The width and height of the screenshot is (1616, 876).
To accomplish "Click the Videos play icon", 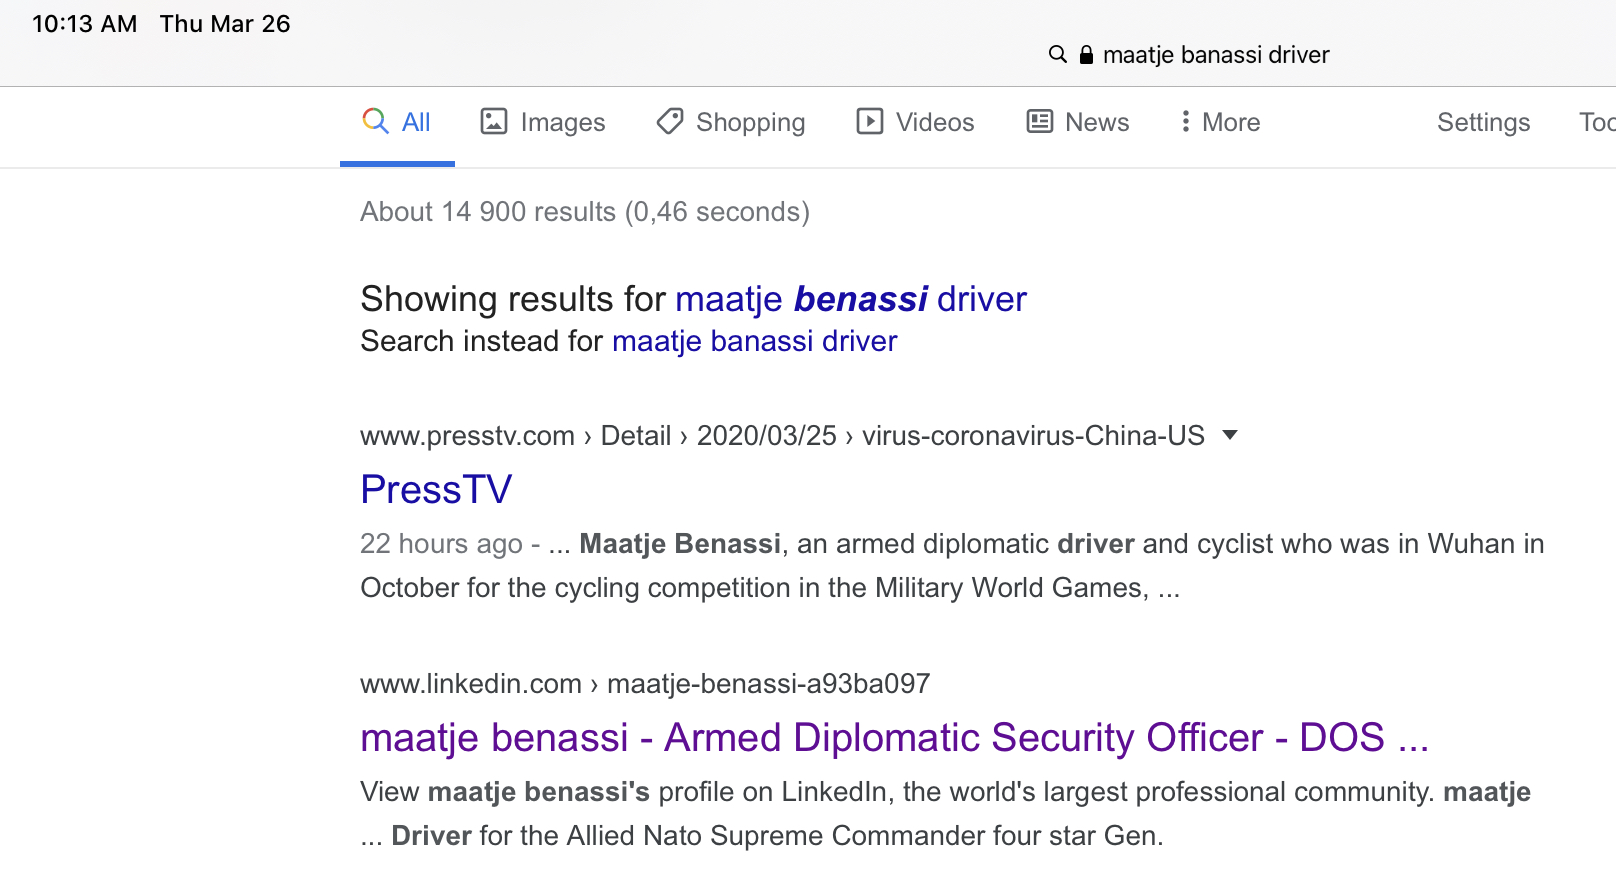I will [x=869, y=121].
